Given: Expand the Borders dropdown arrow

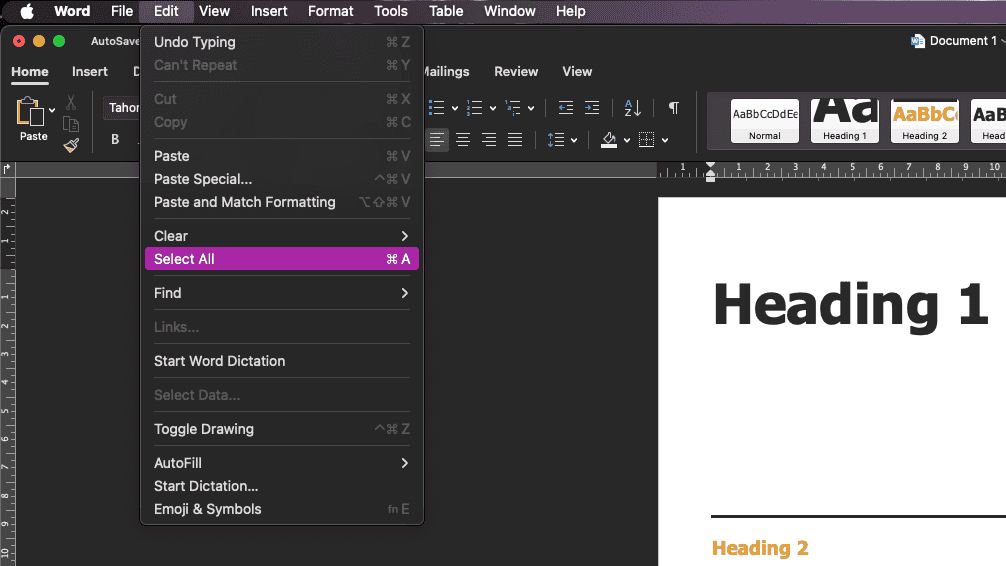Looking at the screenshot, I should click(665, 140).
